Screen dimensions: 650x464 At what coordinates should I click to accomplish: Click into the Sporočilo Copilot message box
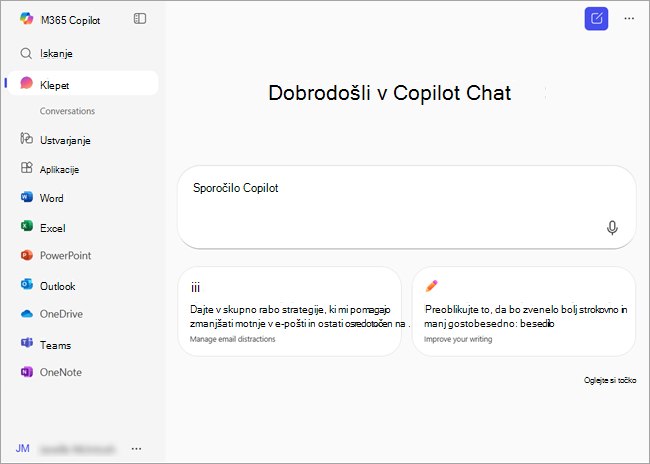click(x=406, y=207)
